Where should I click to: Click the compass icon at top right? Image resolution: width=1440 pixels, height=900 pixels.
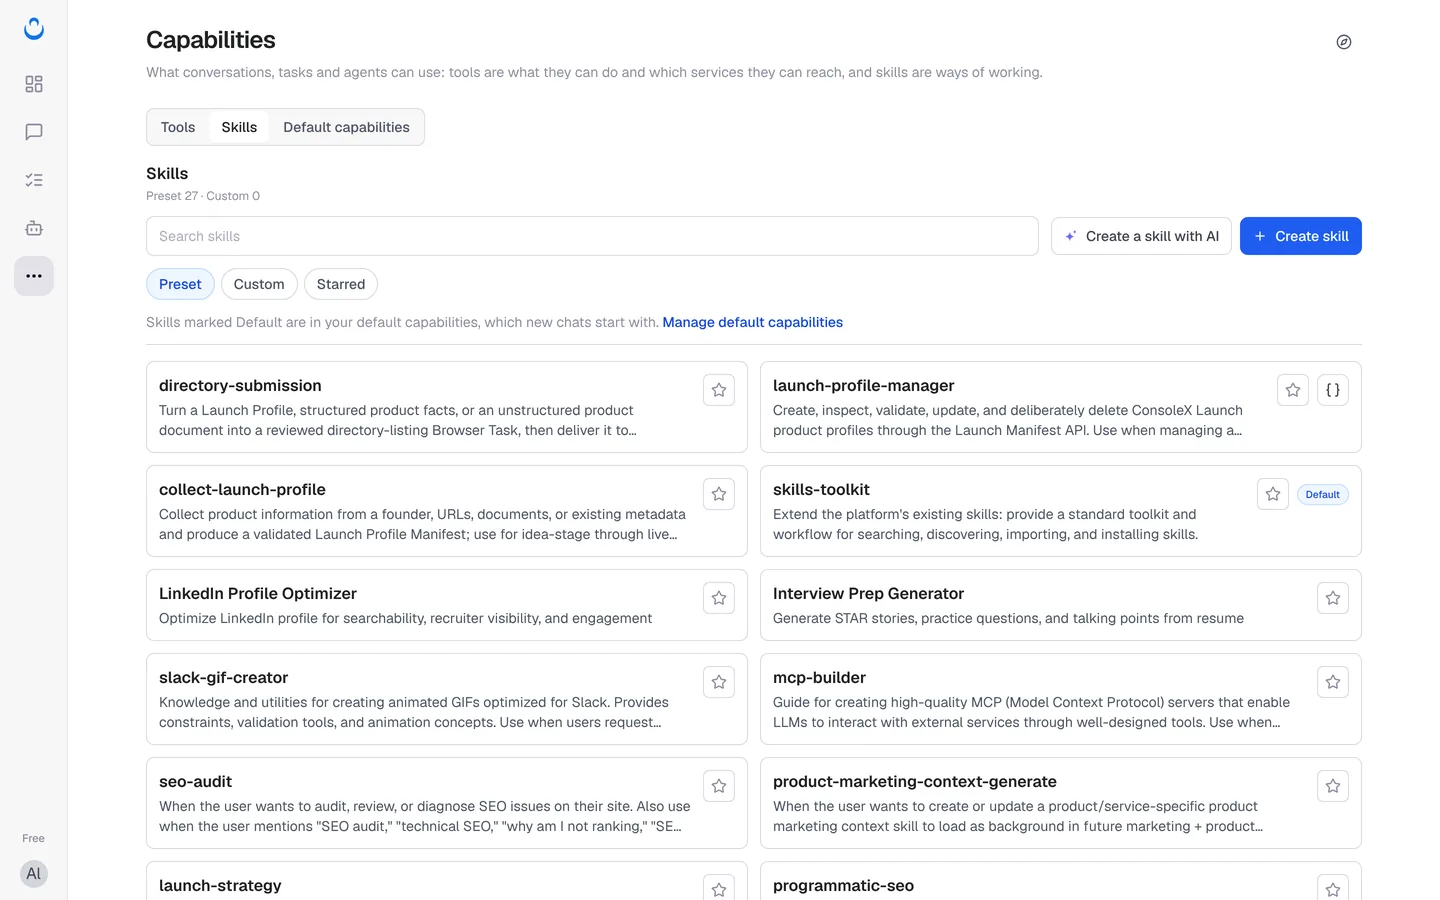tap(1344, 42)
